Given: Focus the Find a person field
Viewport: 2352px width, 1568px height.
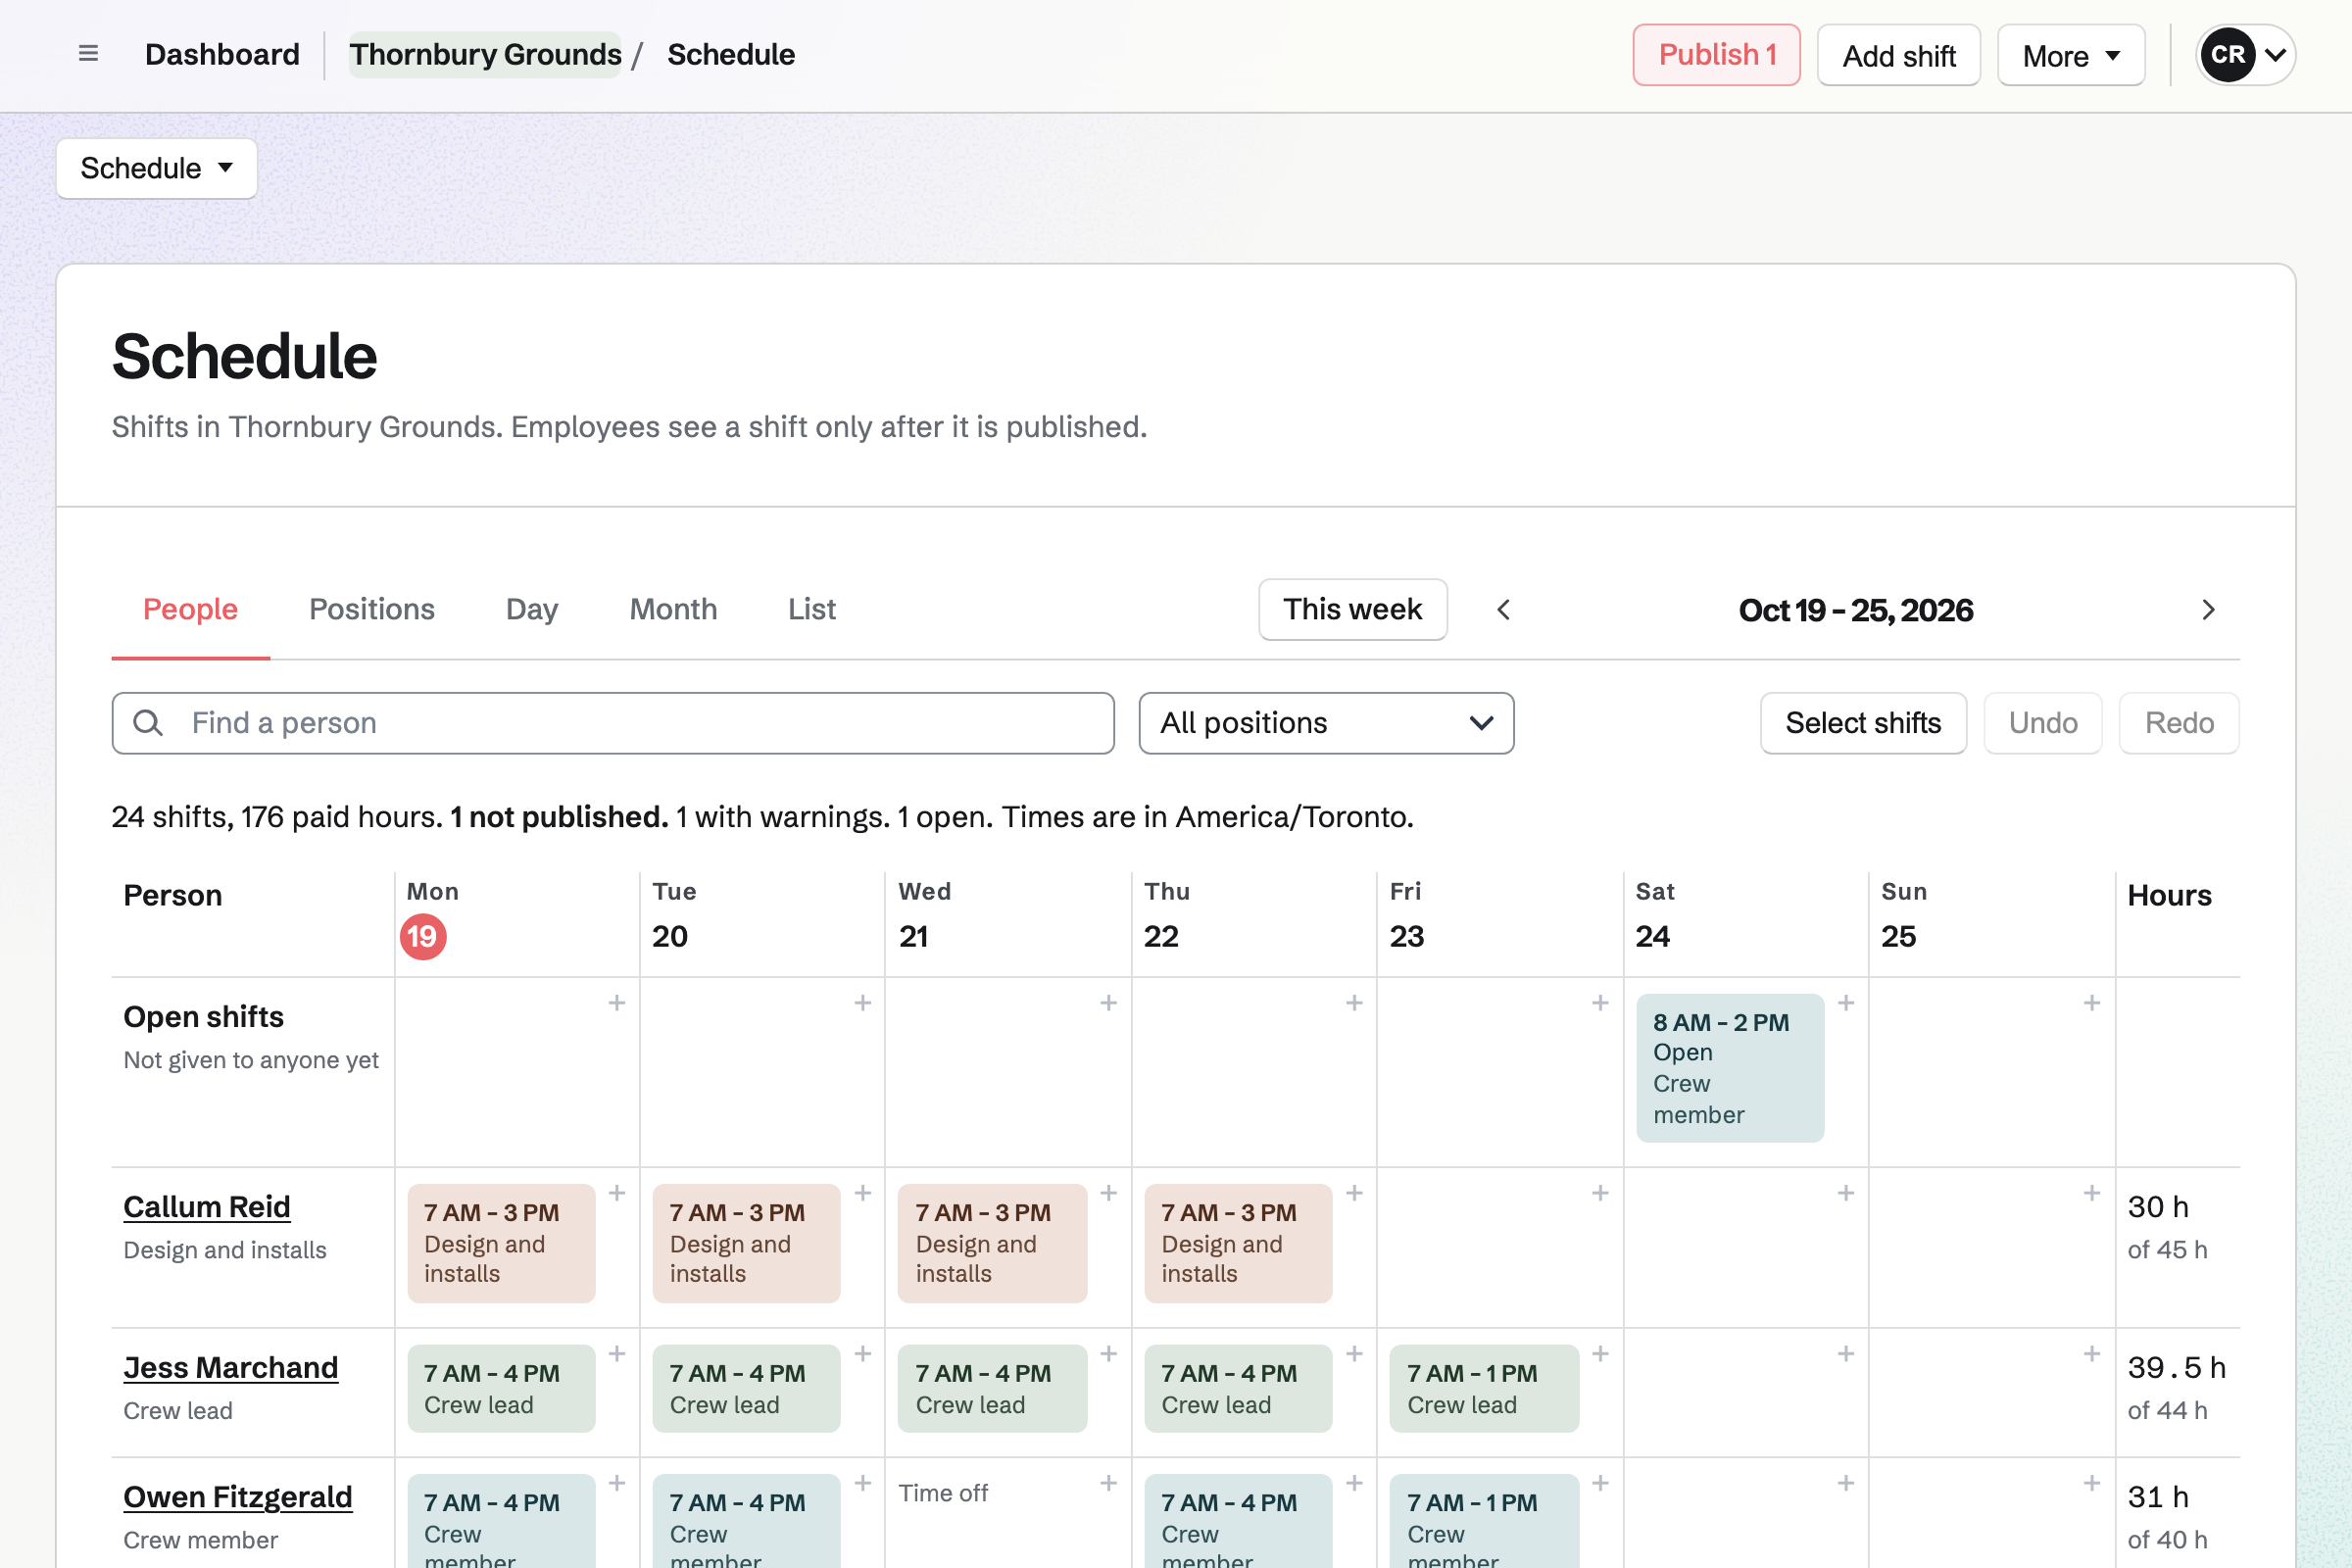Looking at the screenshot, I should coord(613,723).
